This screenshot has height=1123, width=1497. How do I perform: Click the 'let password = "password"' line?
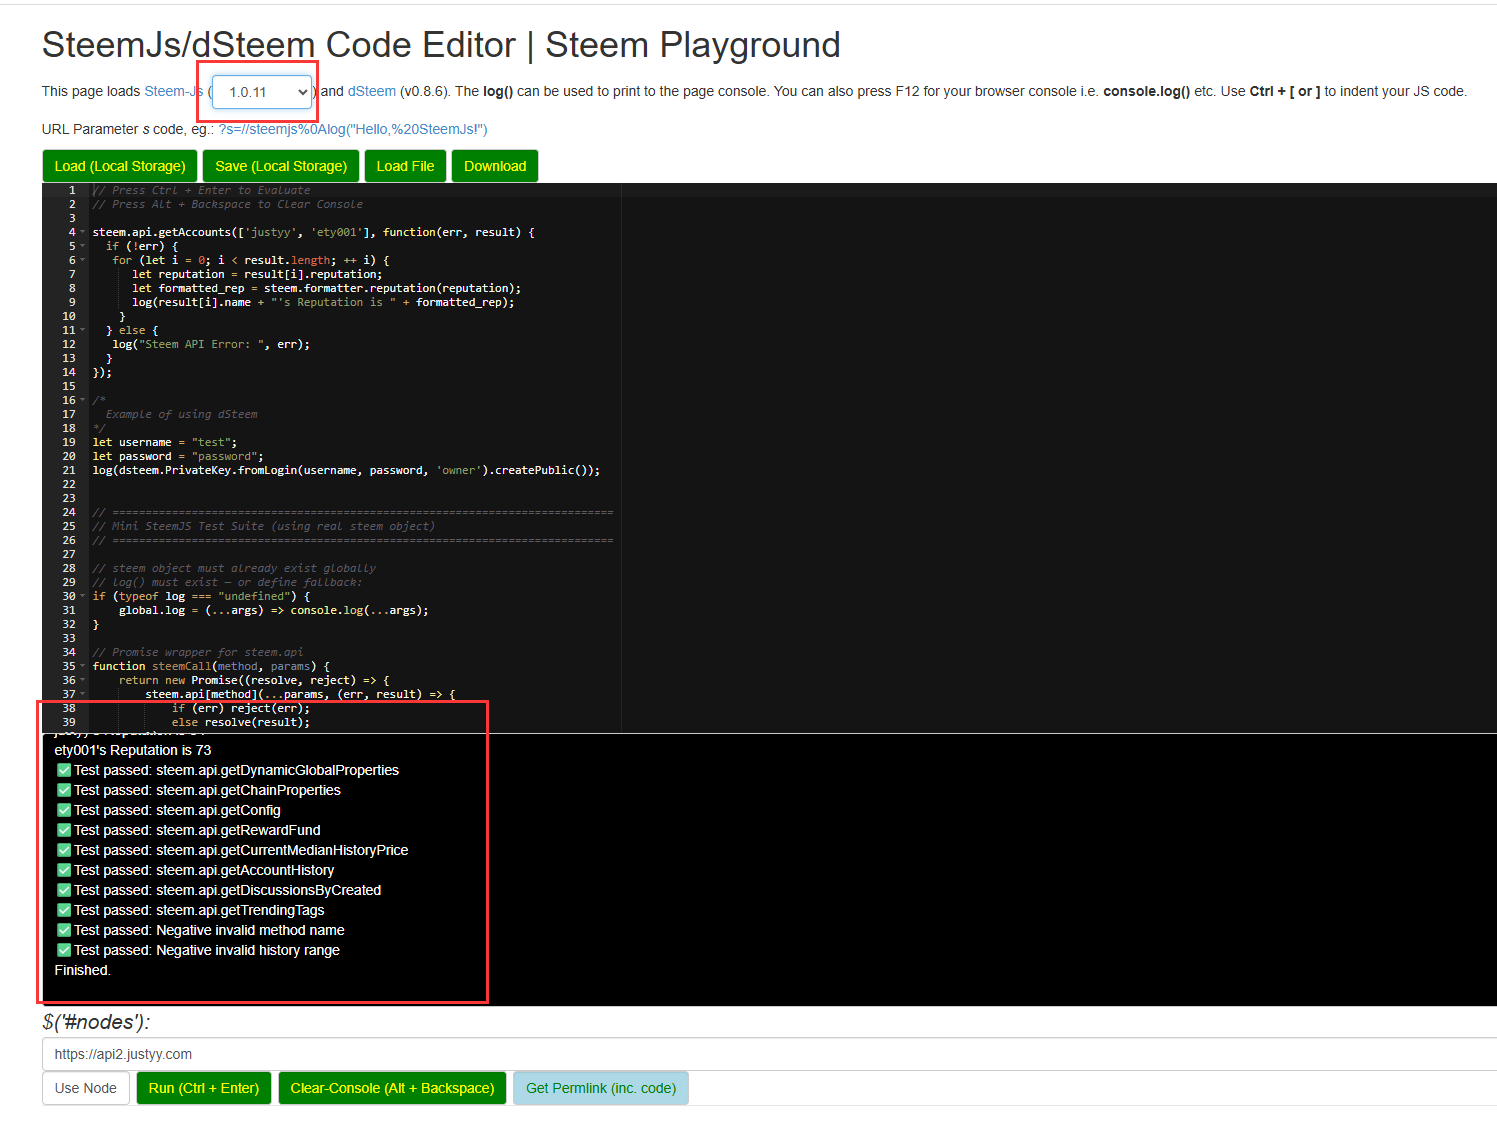coord(178,456)
